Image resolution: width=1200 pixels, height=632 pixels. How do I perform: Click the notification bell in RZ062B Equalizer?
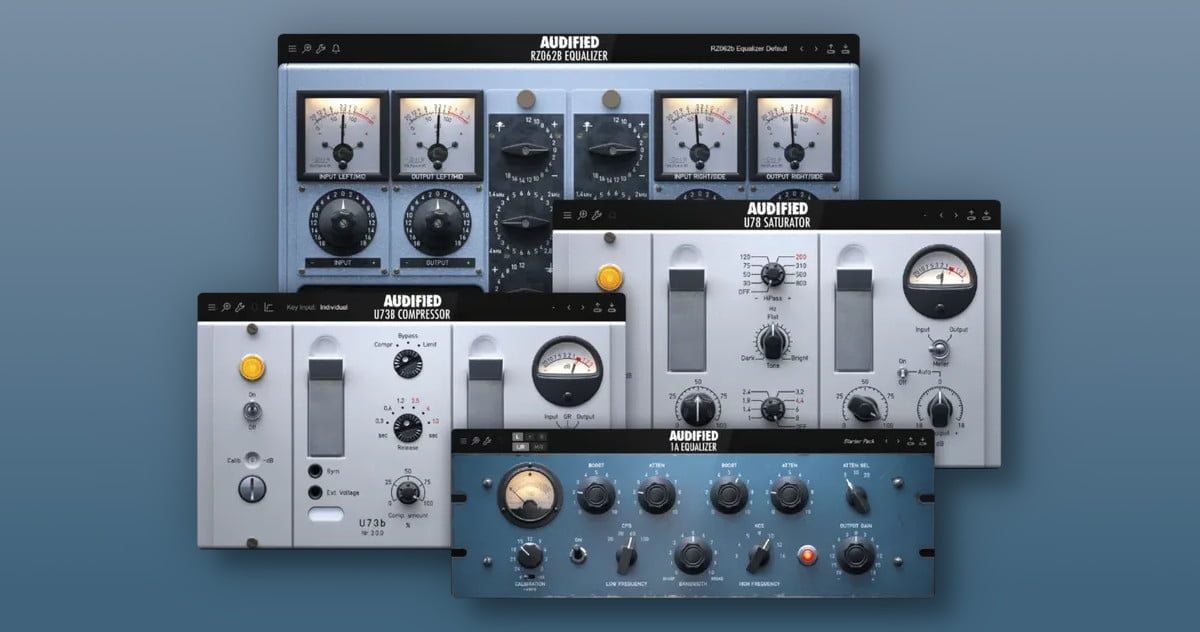(336, 48)
